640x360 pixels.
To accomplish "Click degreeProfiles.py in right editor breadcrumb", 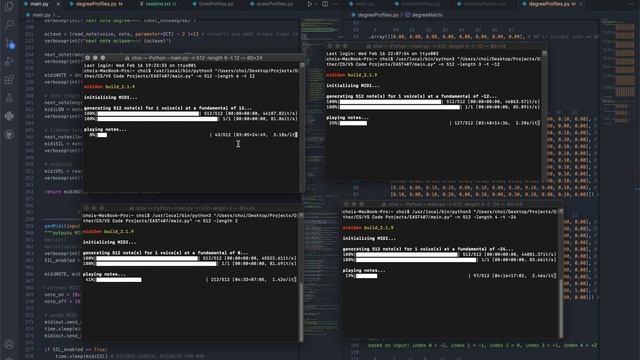I will (x=378, y=15).
